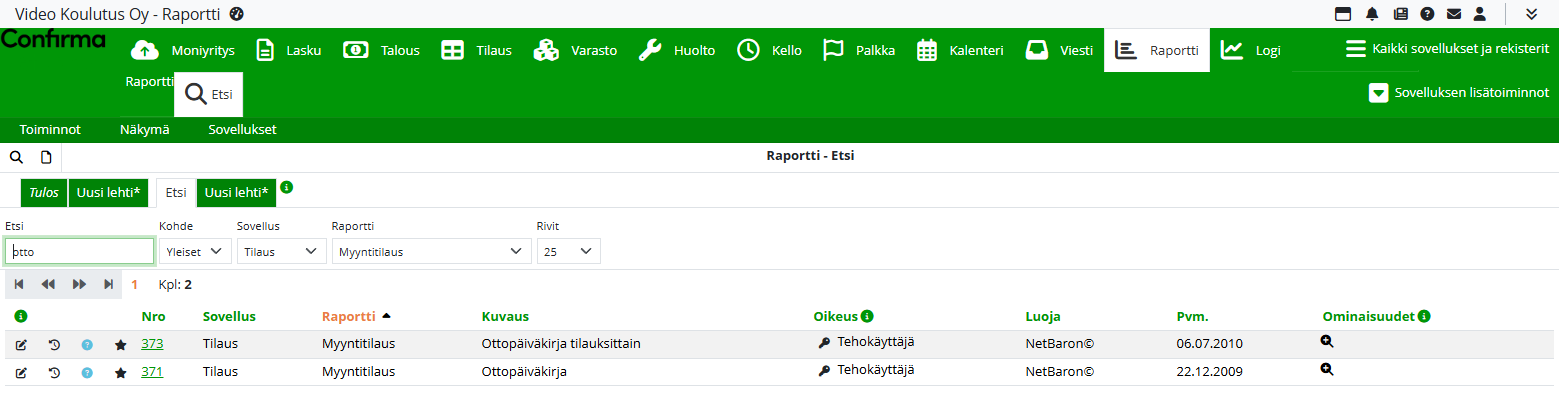Click the Etsi search text field
1559x410 pixels.
(x=80, y=252)
